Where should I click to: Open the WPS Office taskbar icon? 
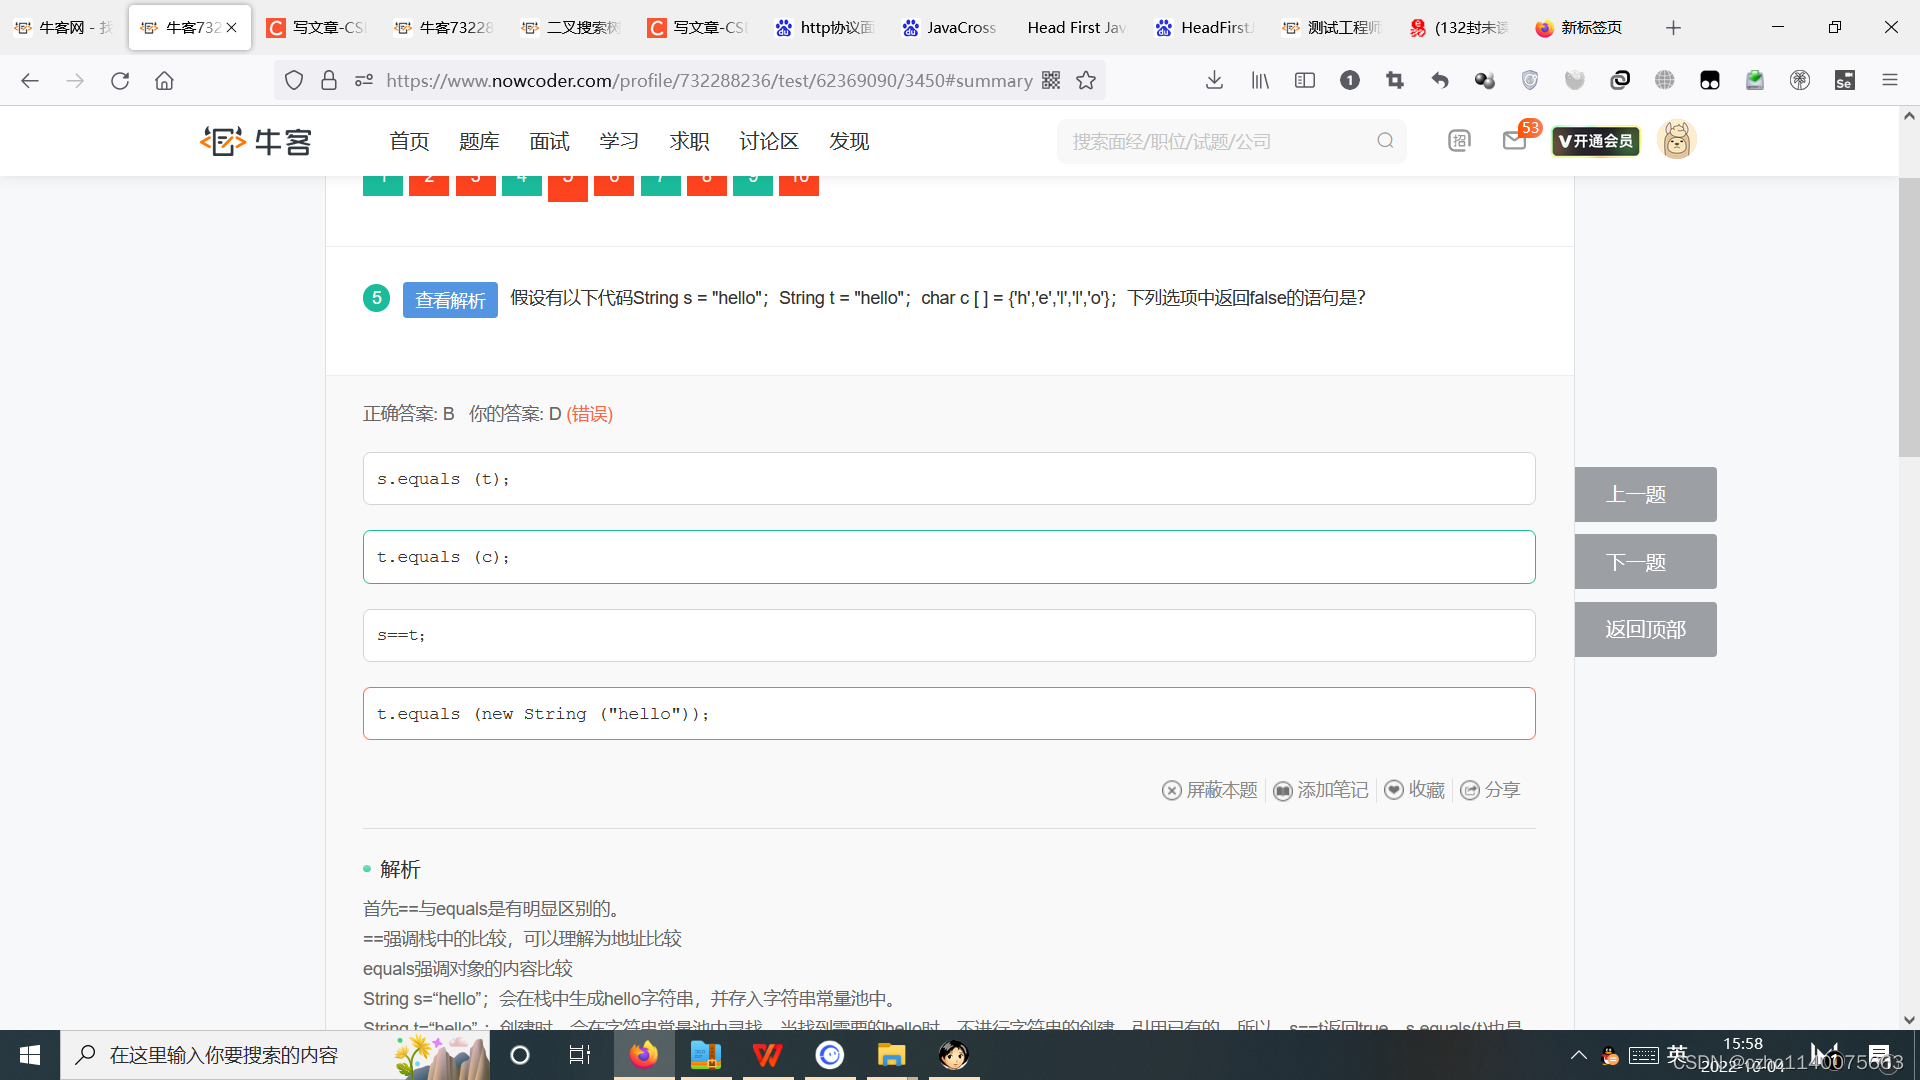pos(767,1055)
